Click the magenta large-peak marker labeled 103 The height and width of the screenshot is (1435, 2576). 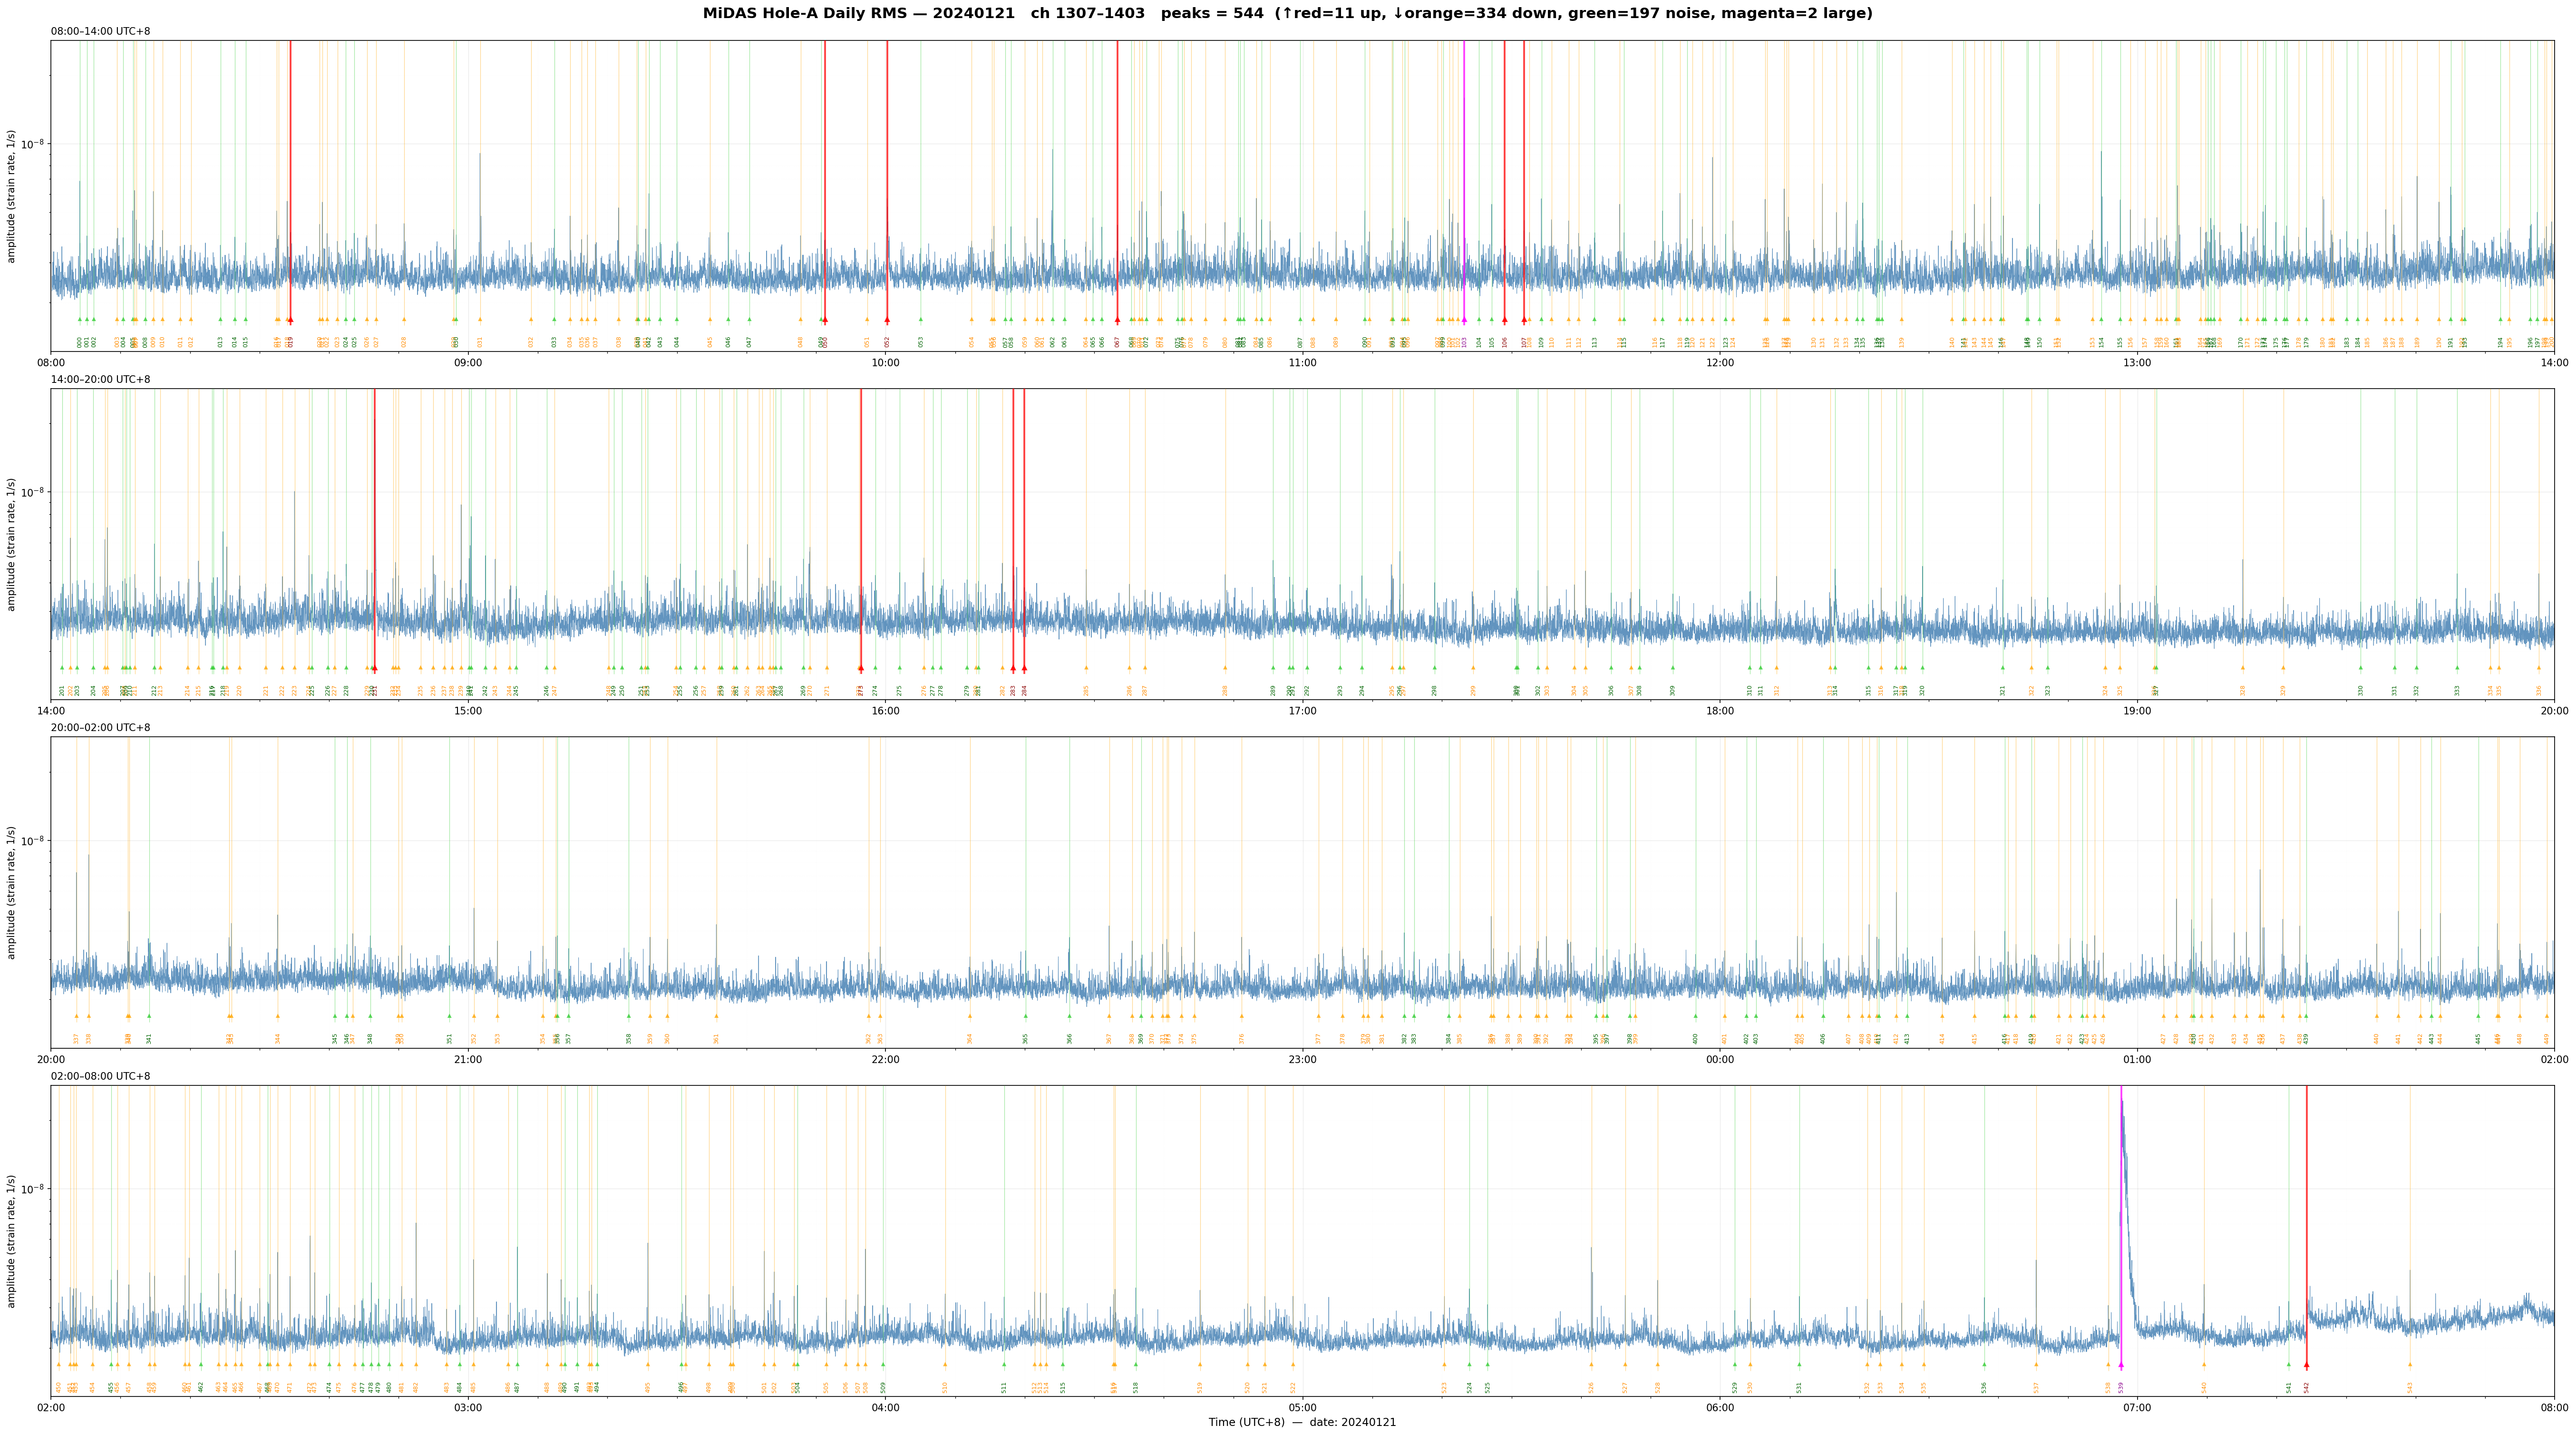(x=1464, y=320)
